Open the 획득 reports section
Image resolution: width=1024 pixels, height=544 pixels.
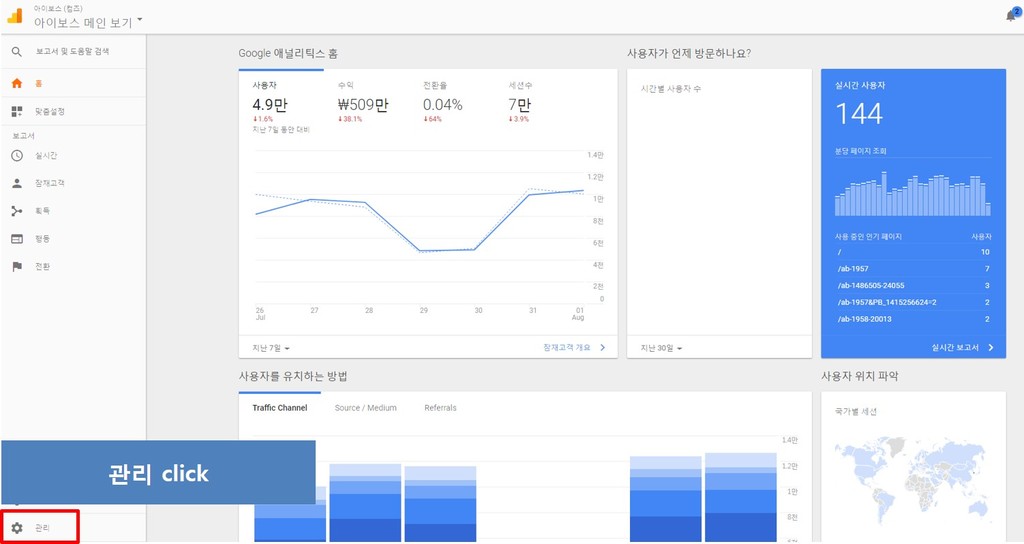click(x=42, y=211)
